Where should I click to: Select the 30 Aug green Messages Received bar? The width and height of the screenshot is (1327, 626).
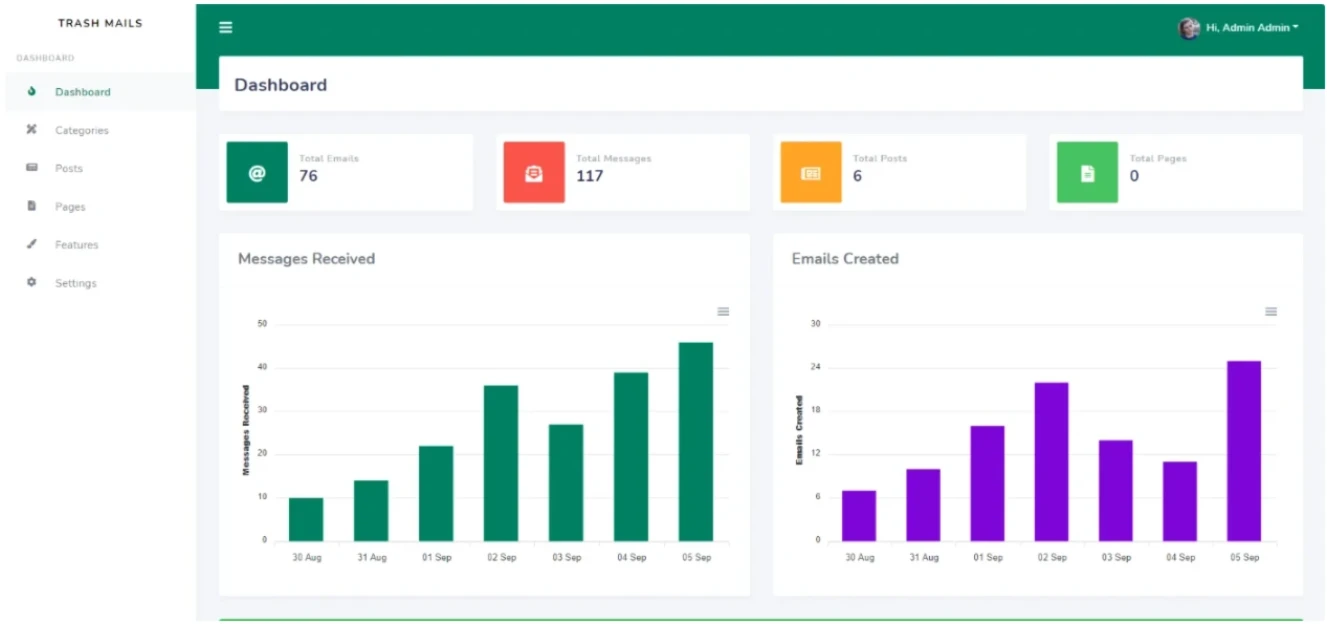point(306,519)
